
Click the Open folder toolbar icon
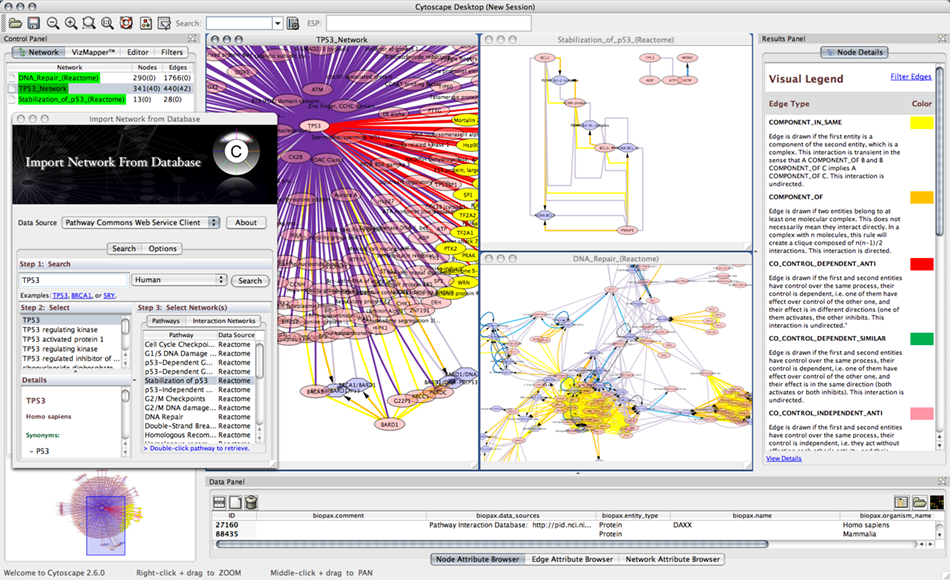point(15,22)
